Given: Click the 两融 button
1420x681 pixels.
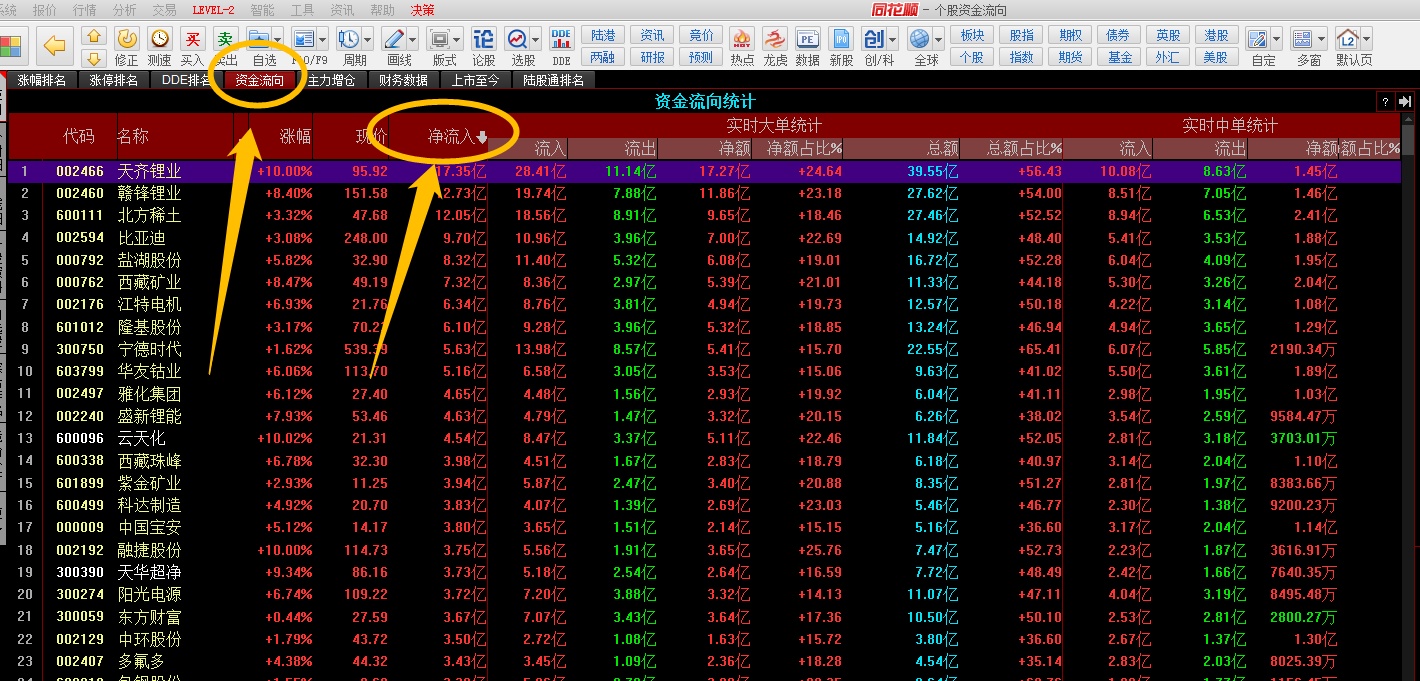Looking at the screenshot, I should [x=603, y=57].
